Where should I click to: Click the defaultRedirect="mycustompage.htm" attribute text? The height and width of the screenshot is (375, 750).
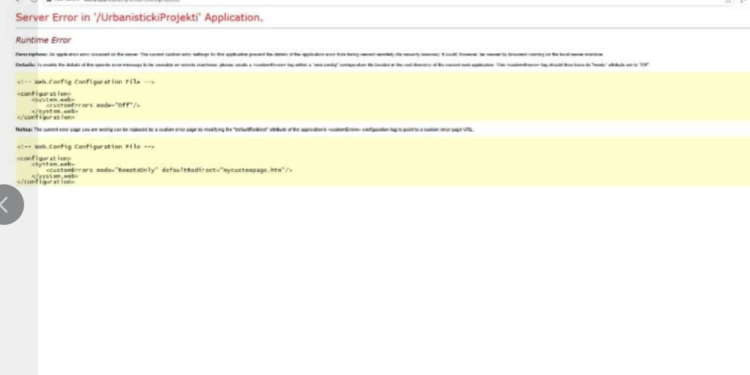point(227,170)
